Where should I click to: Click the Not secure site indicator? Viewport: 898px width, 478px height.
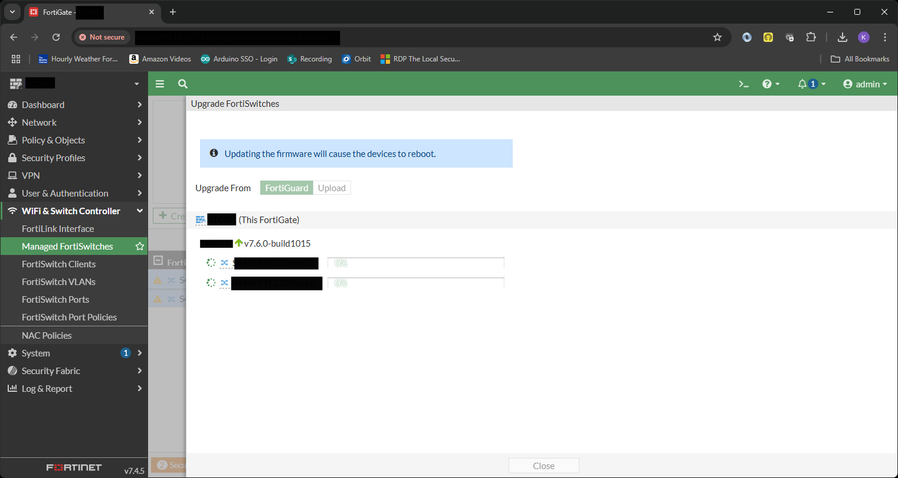(102, 37)
